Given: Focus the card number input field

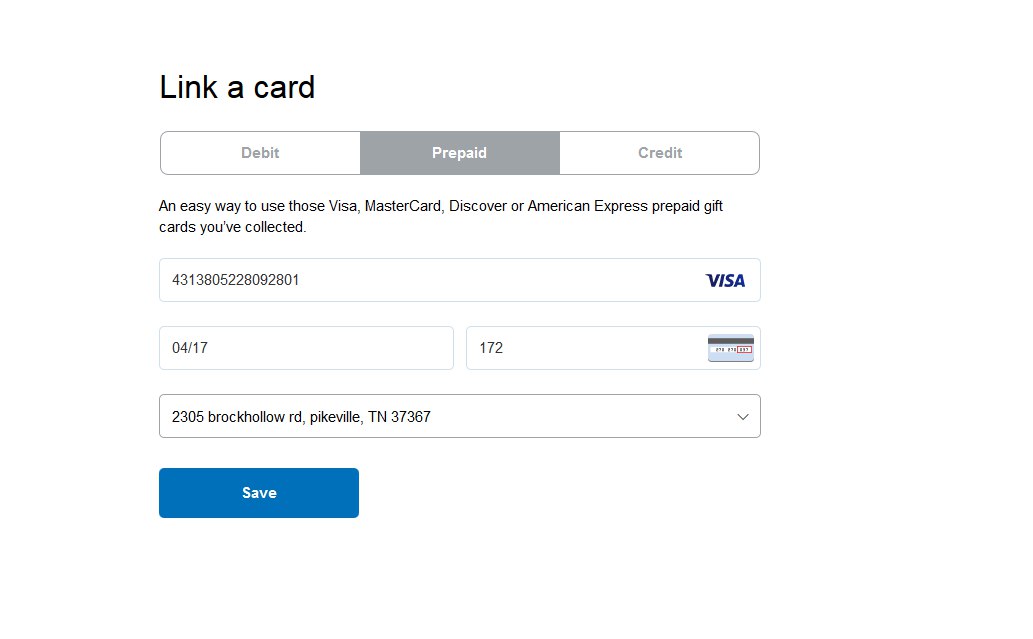Looking at the screenshot, I should 460,280.
